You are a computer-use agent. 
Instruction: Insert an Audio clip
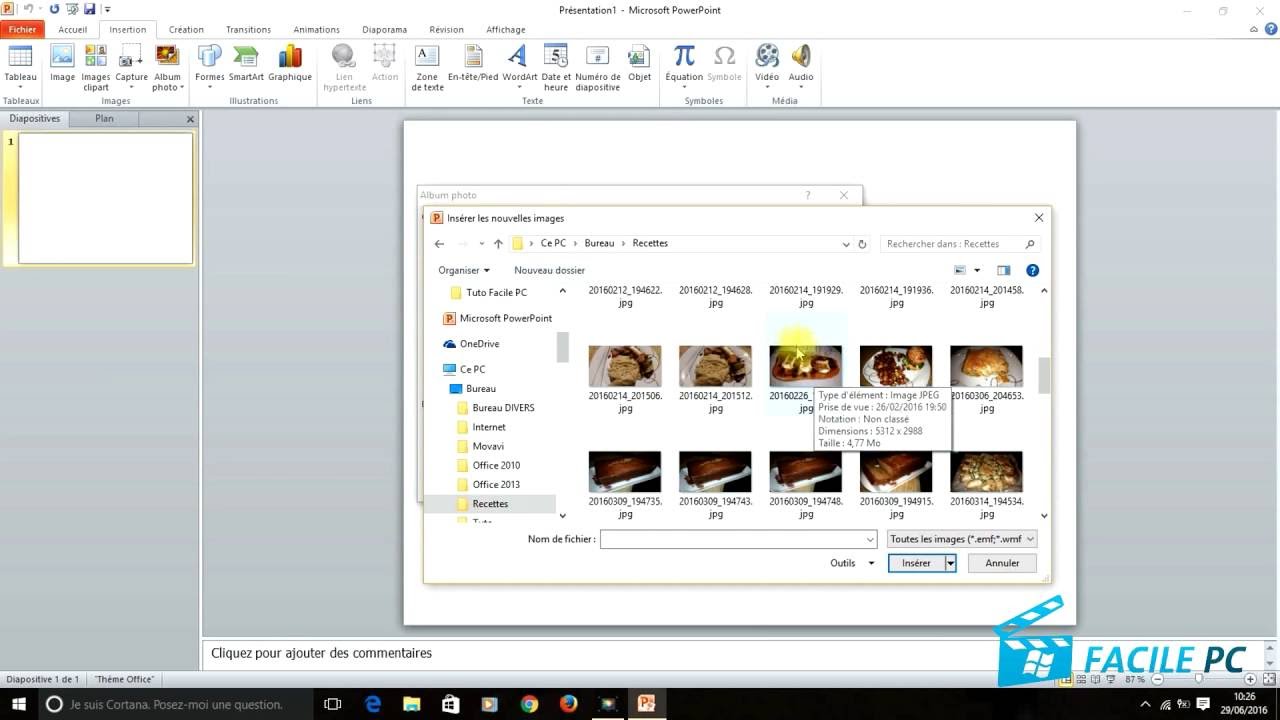[x=801, y=67]
